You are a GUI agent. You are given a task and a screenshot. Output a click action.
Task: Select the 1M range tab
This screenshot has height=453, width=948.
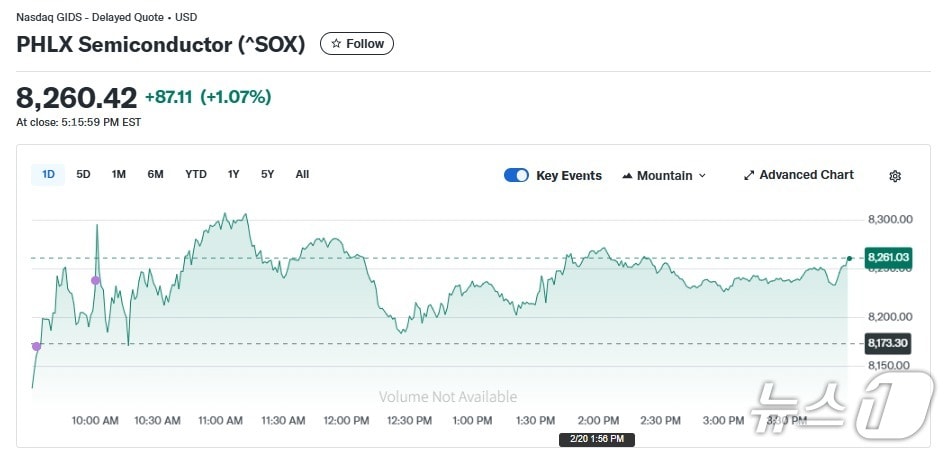click(119, 174)
